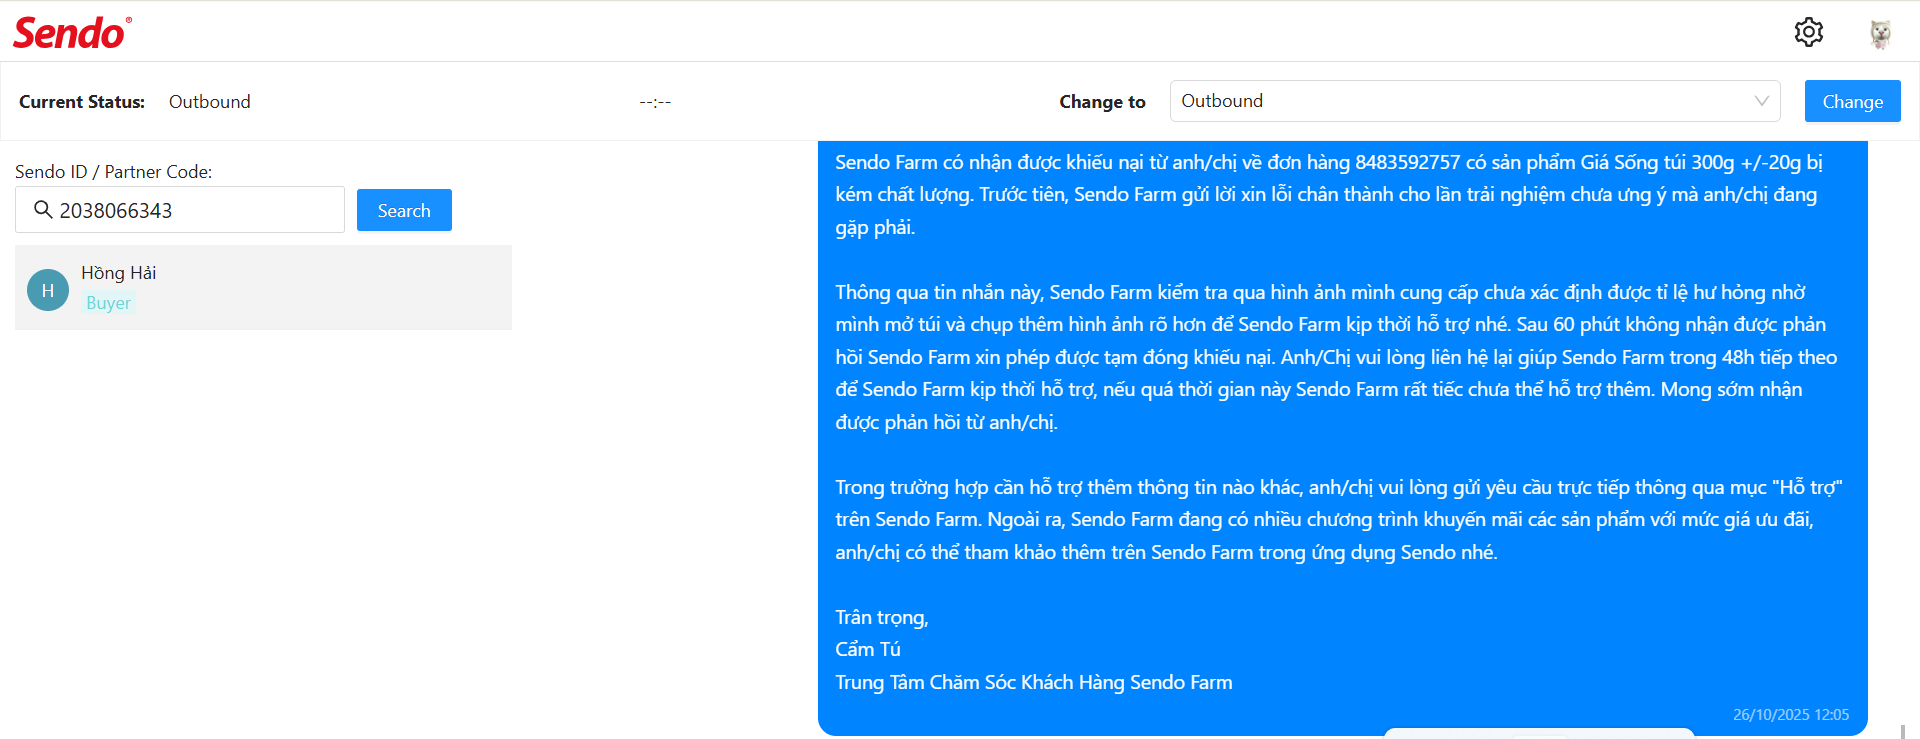Select the Hồng Hải avatar circle
Screen dimensions: 1920x739
click(x=48, y=290)
